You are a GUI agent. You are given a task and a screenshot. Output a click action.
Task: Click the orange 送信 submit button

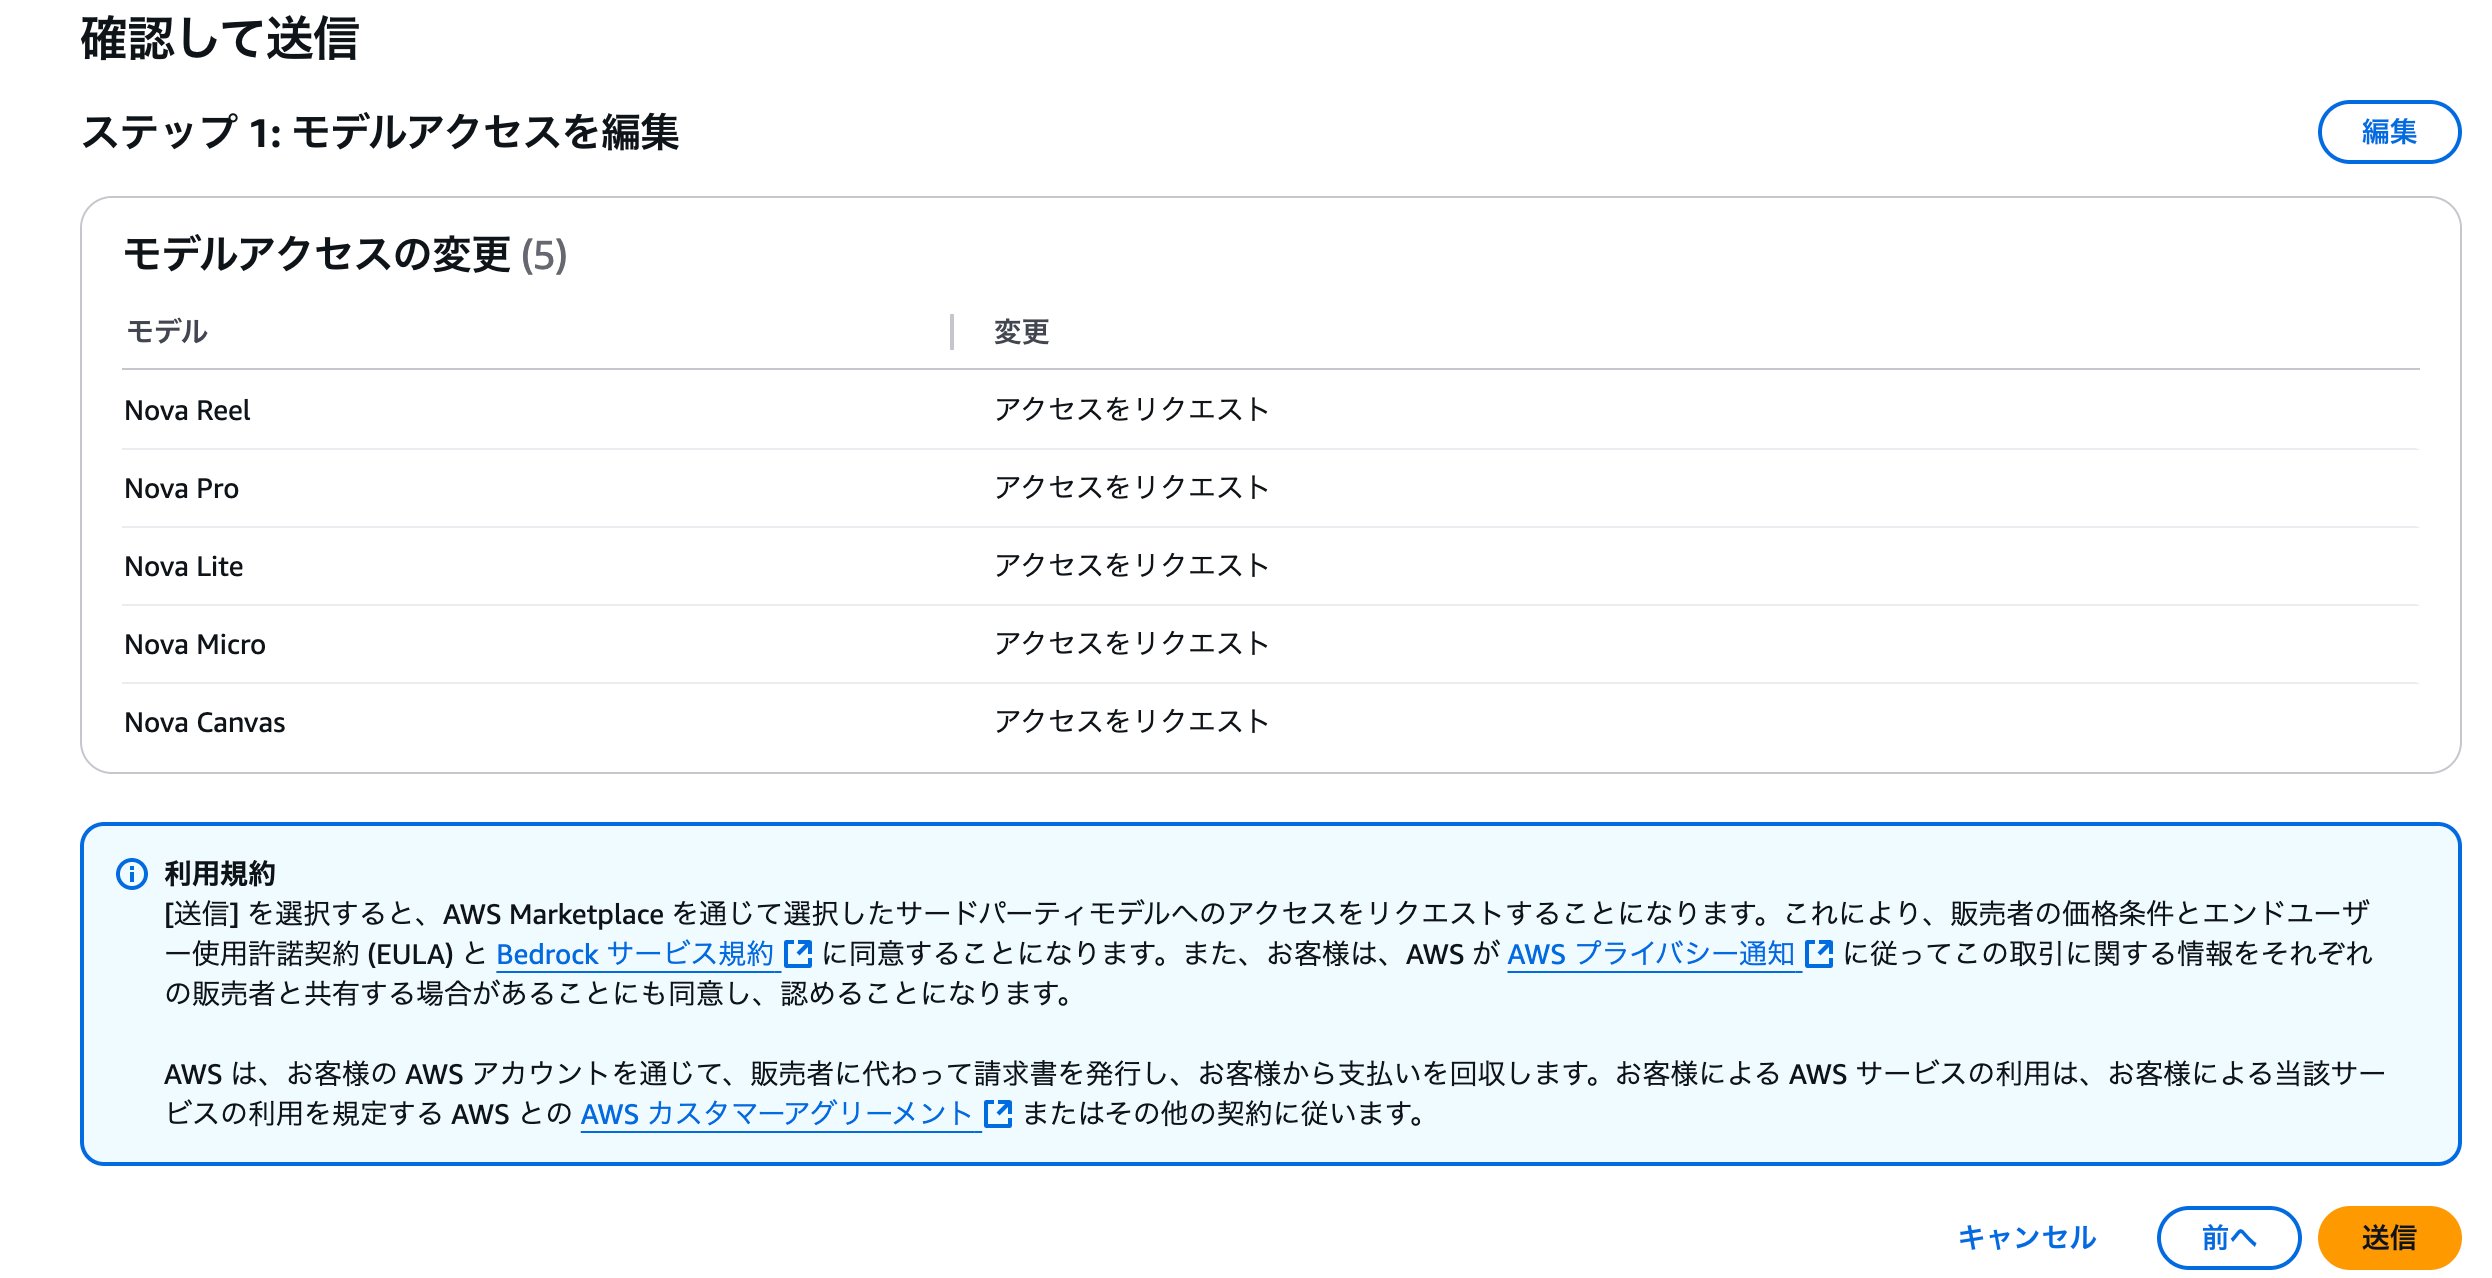tap(2388, 1237)
